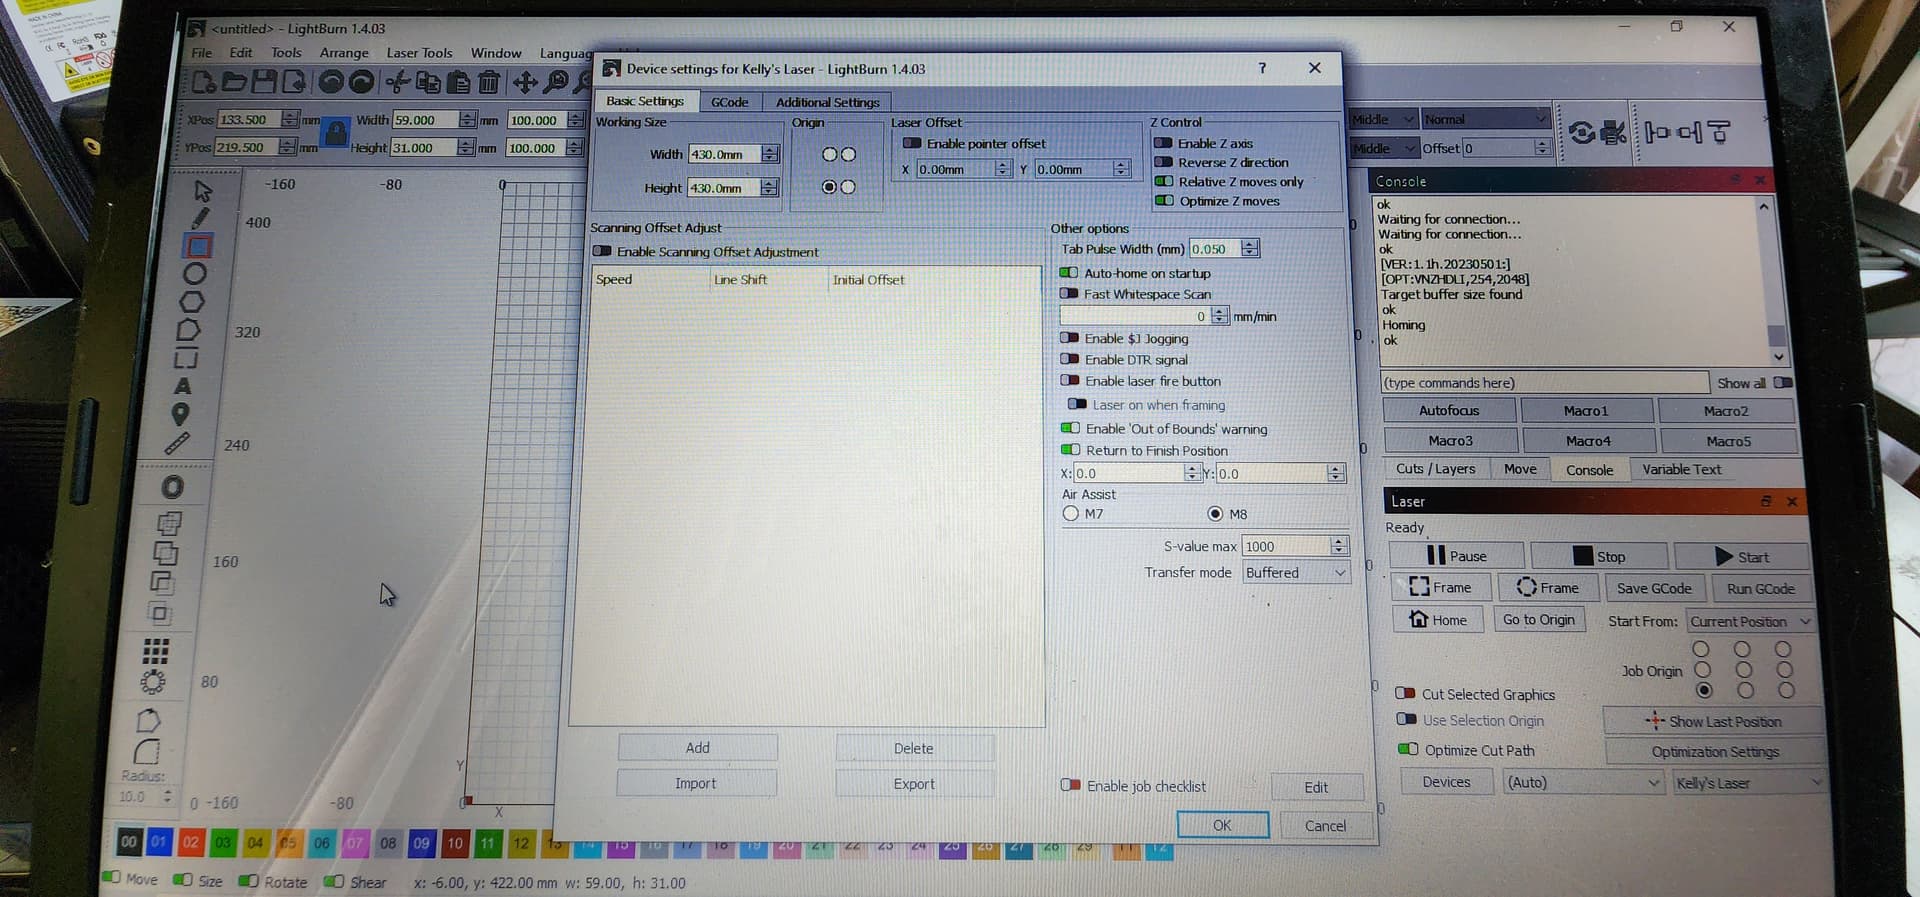Click the Delete trash can icon

tap(489, 82)
